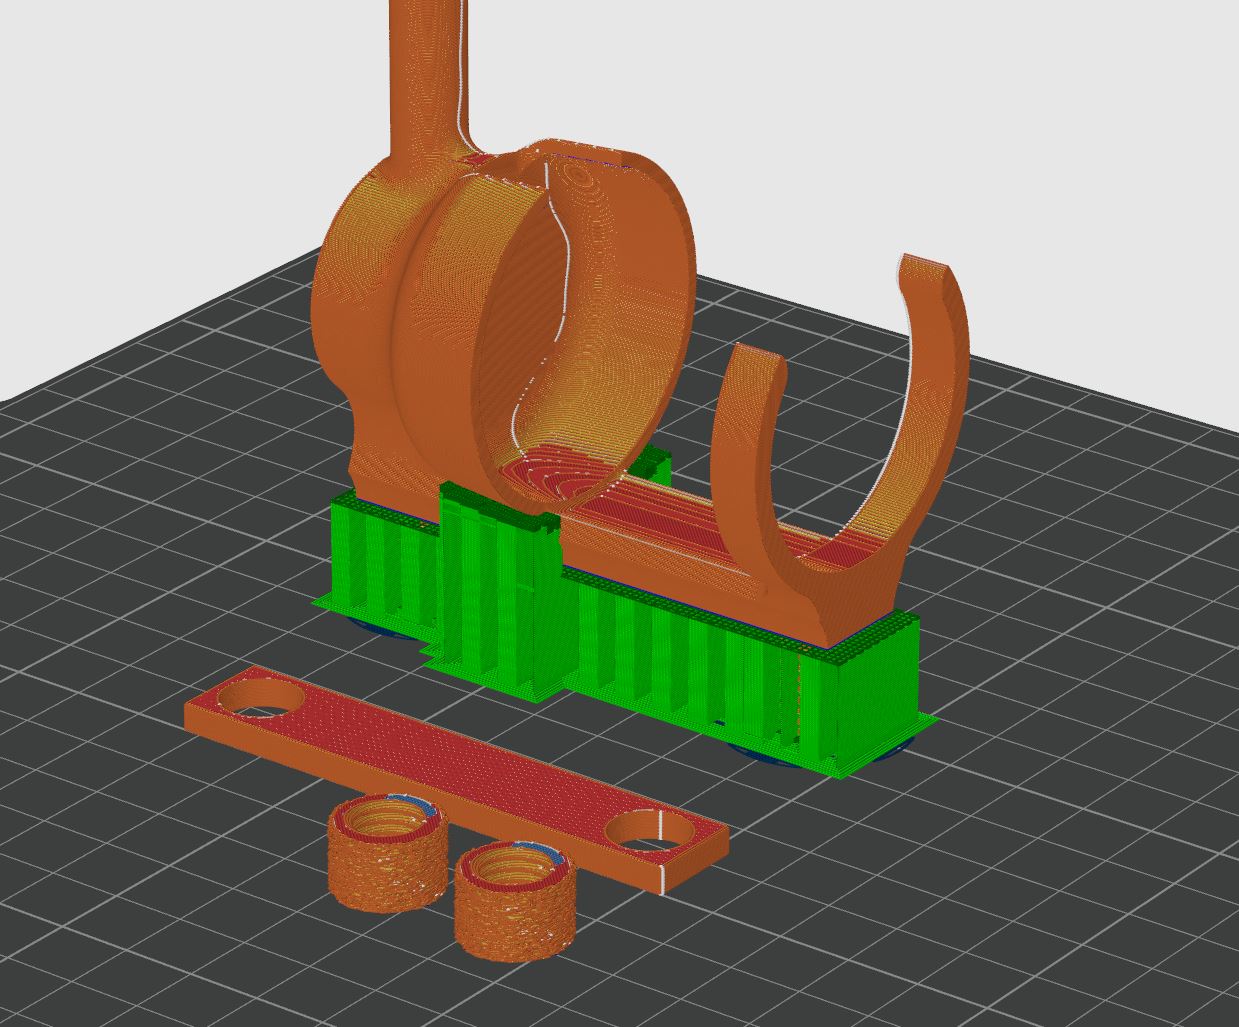Image resolution: width=1239 pixels, height=1027 pixels.
Task: Select the long green support structure on the right
Action: click(700, 660)
